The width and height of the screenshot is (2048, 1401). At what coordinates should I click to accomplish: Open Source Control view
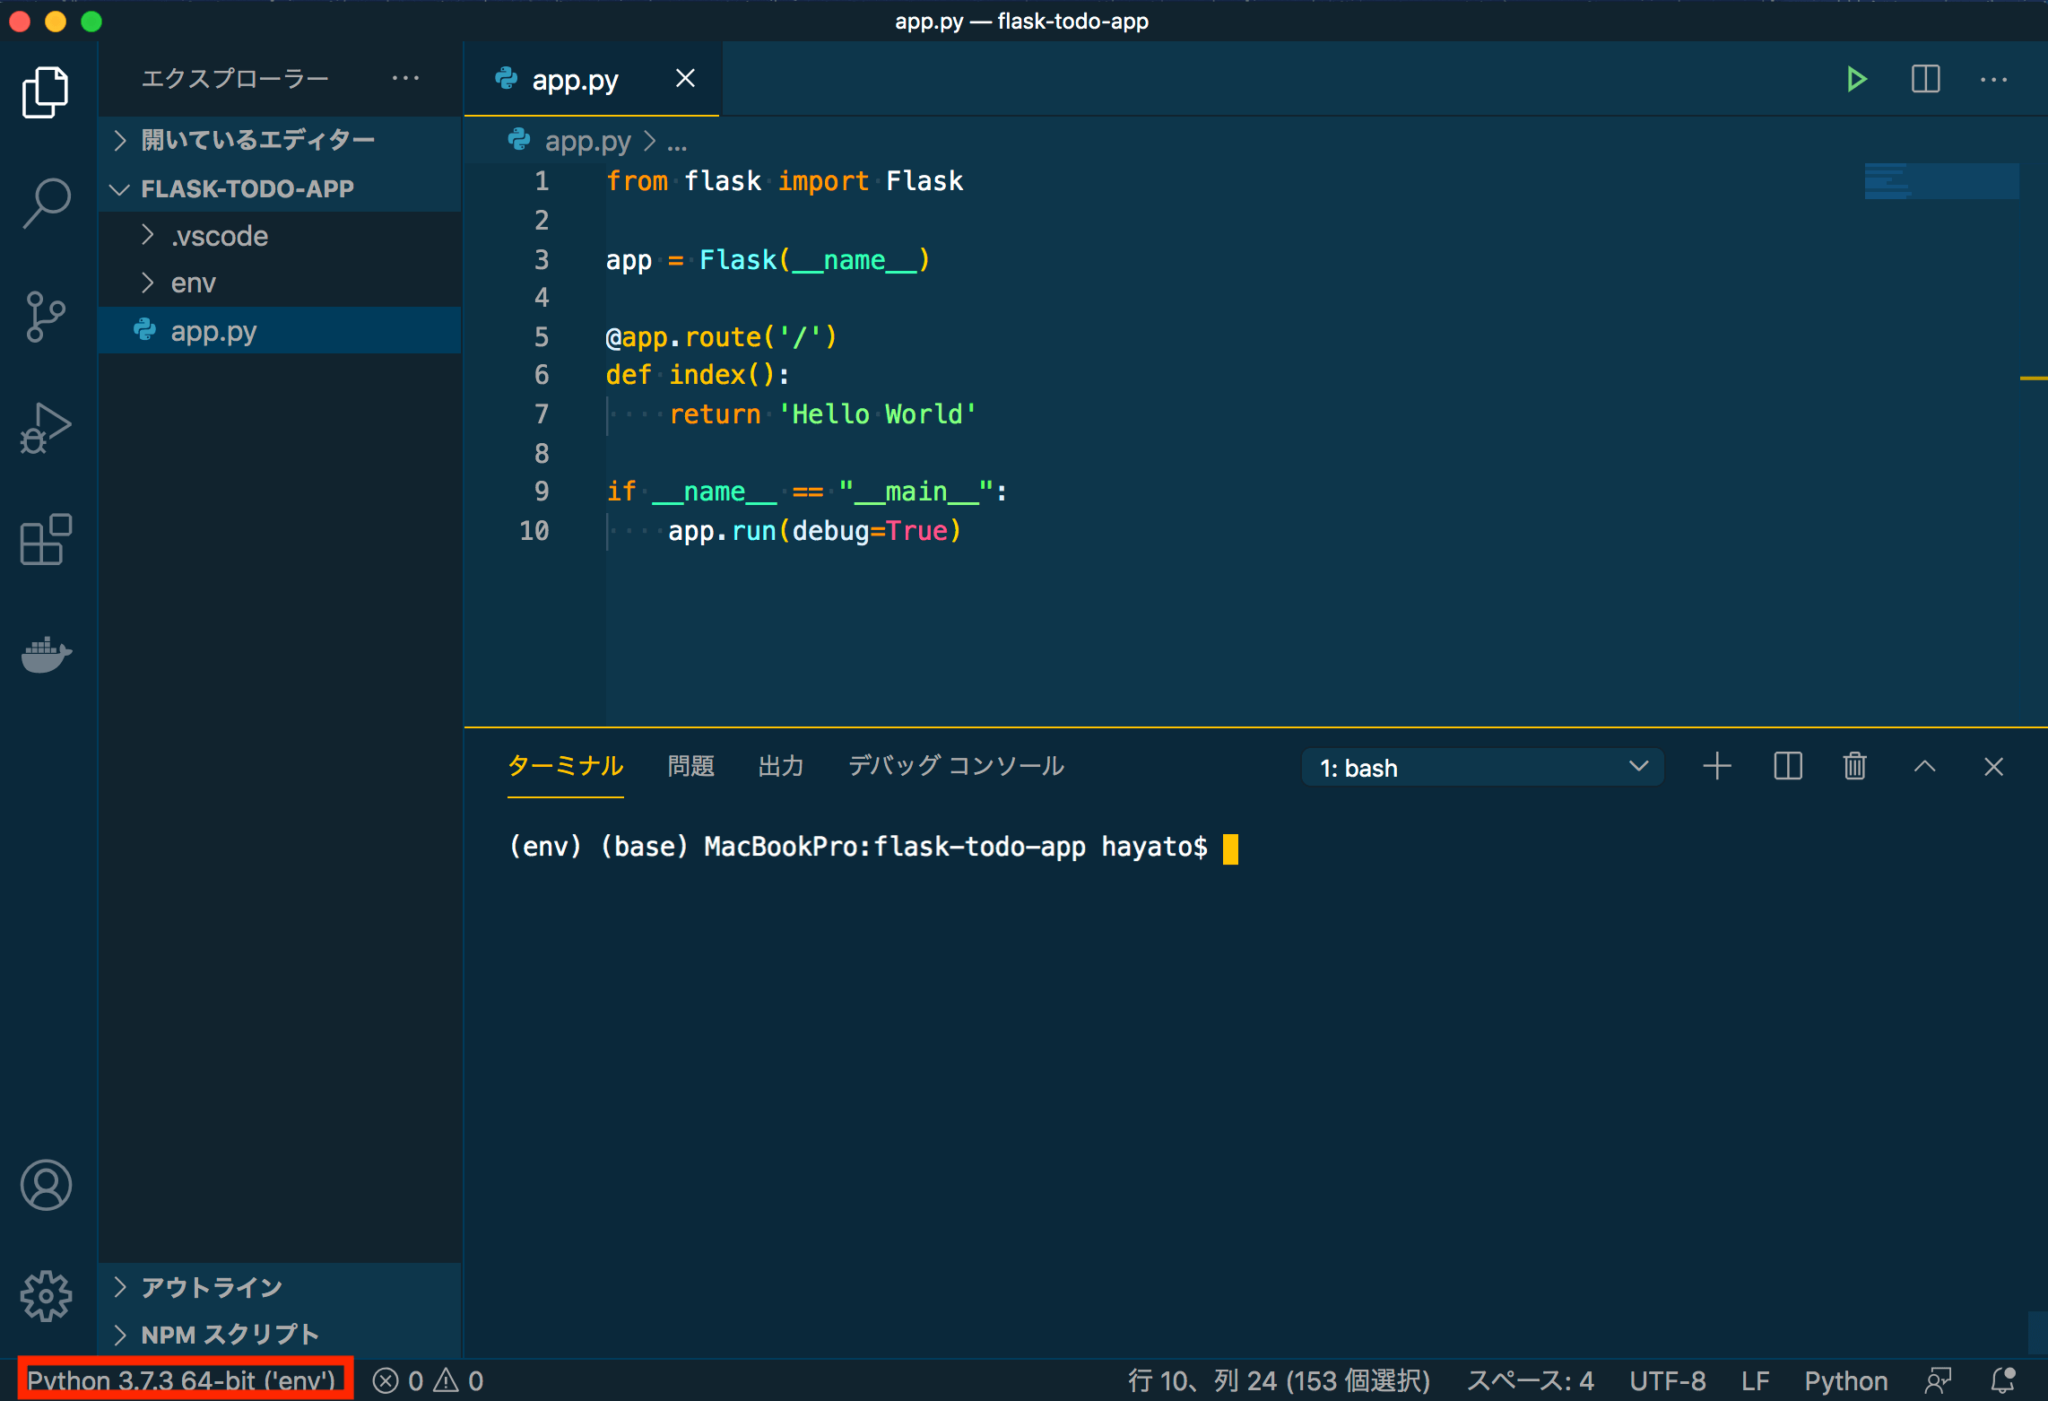click(46, 316)
